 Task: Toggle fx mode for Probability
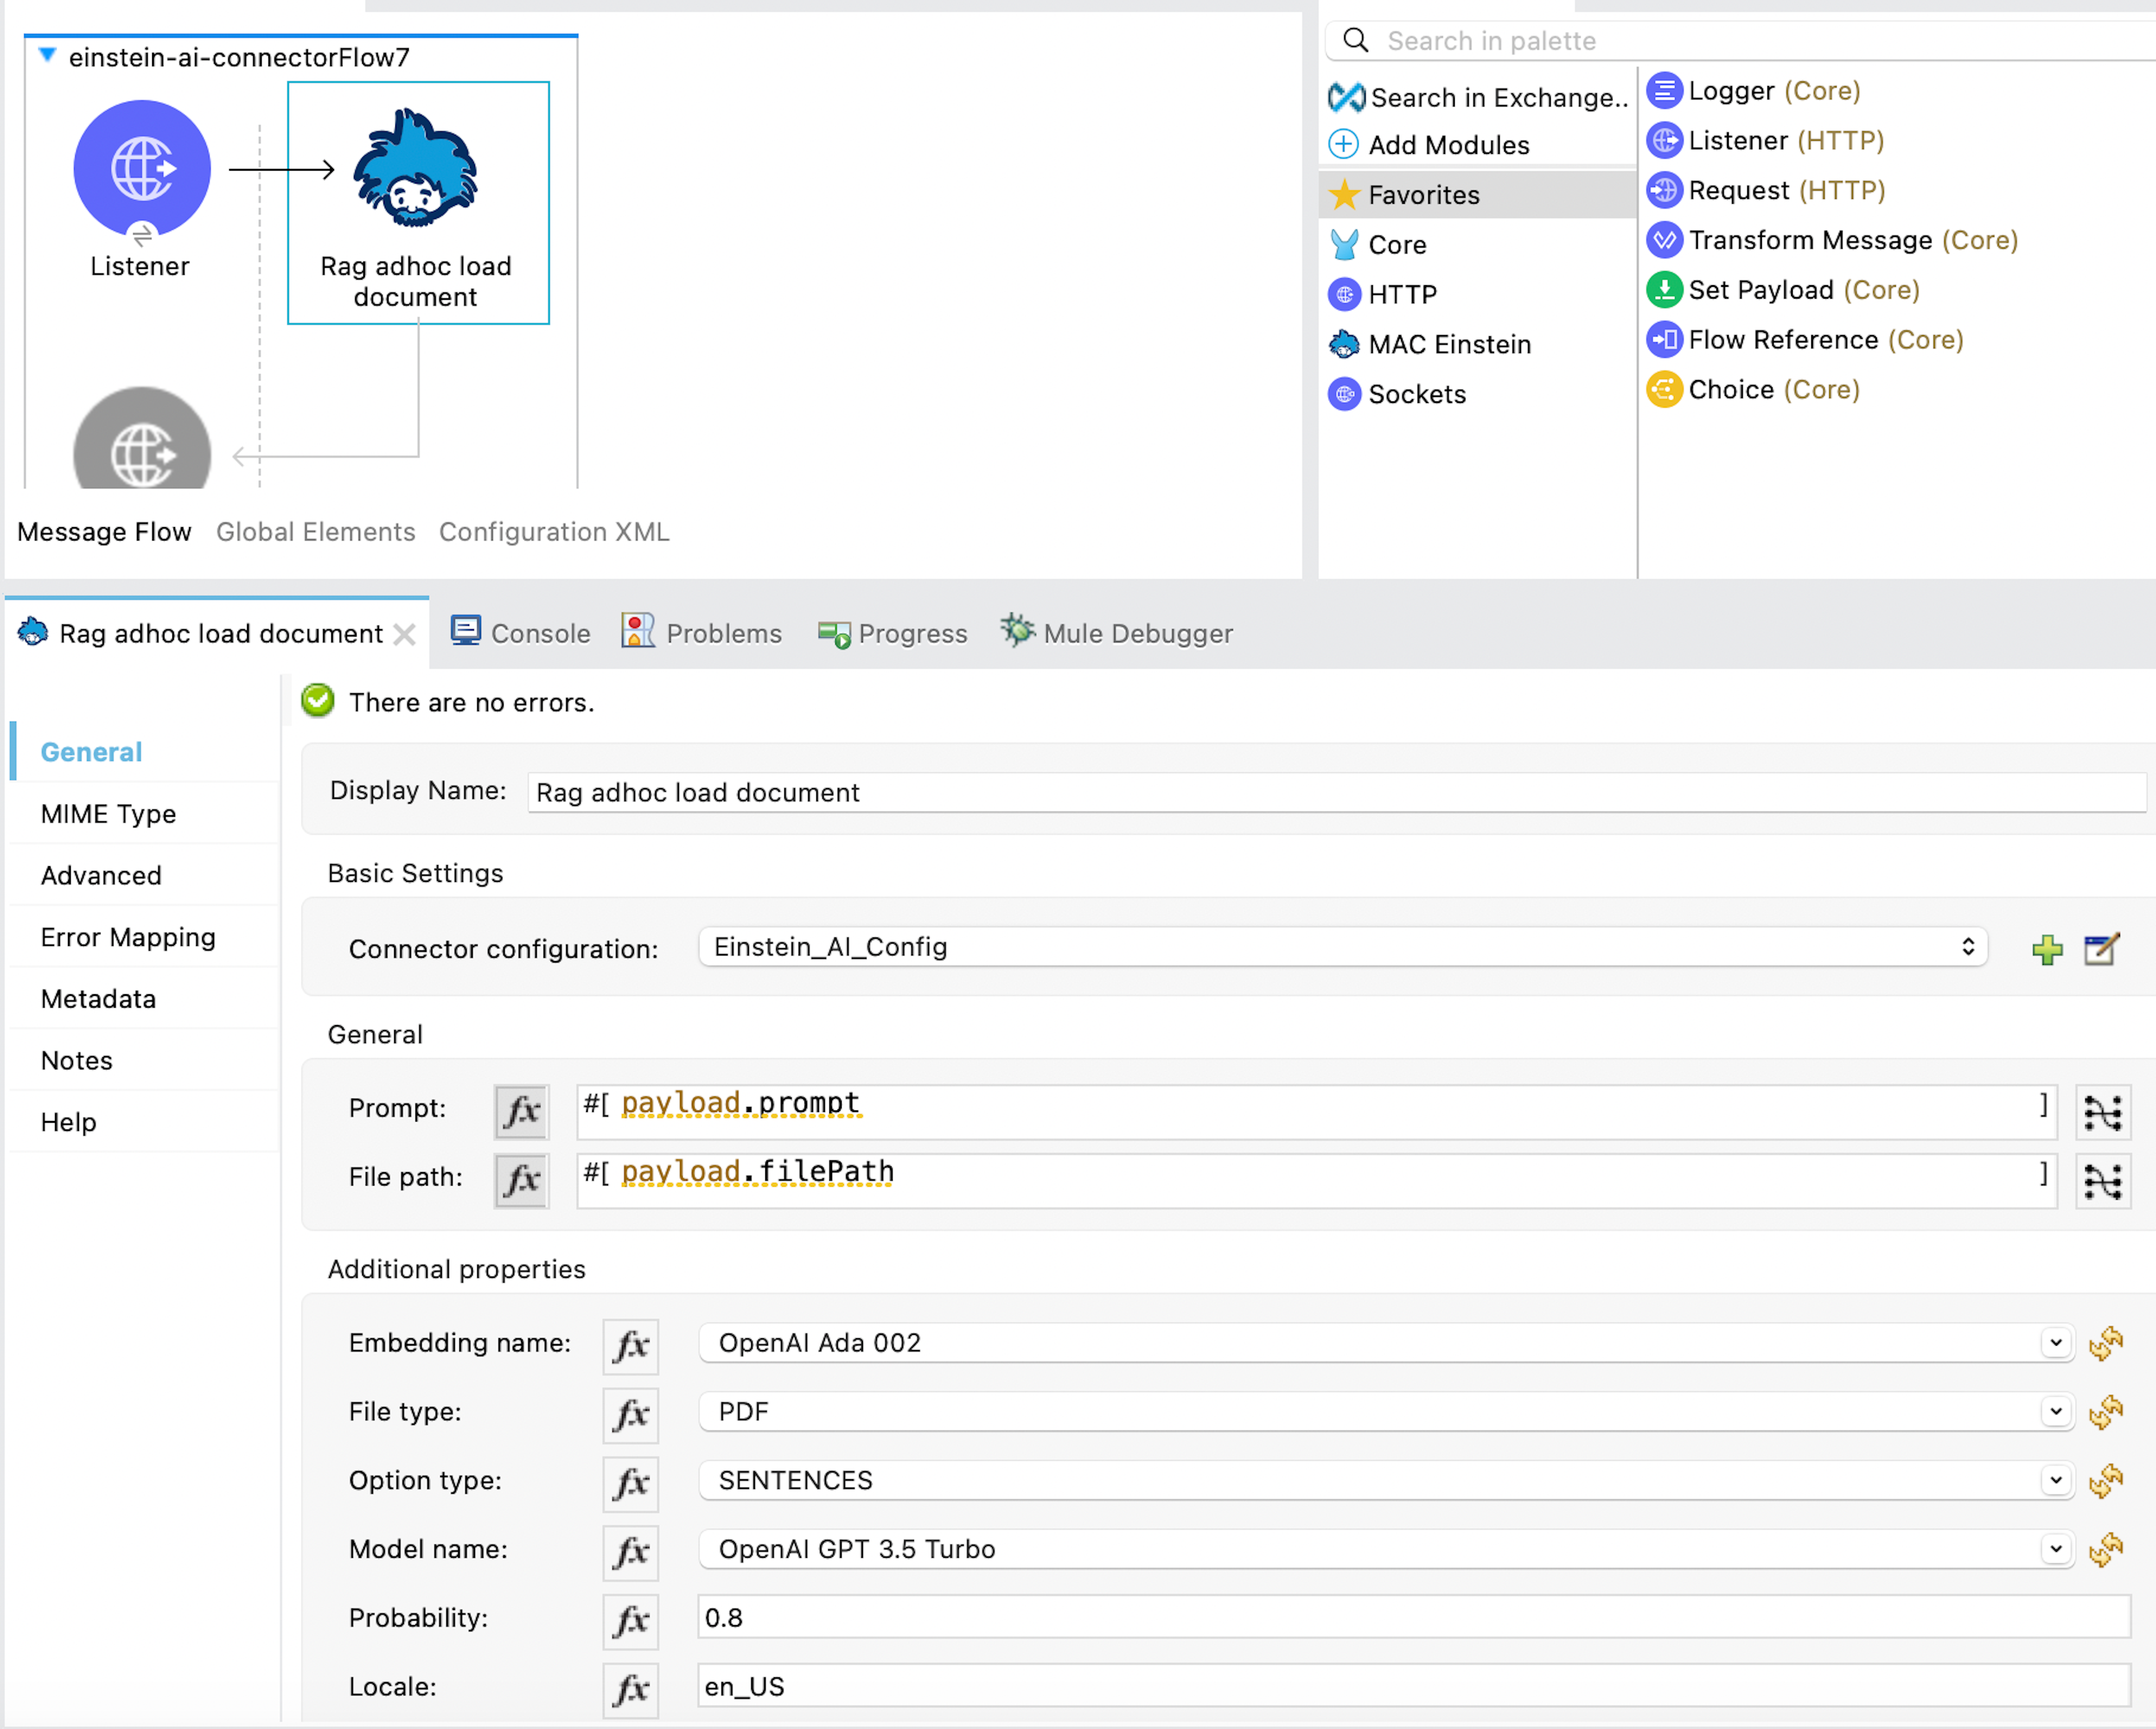(631, 1621)
